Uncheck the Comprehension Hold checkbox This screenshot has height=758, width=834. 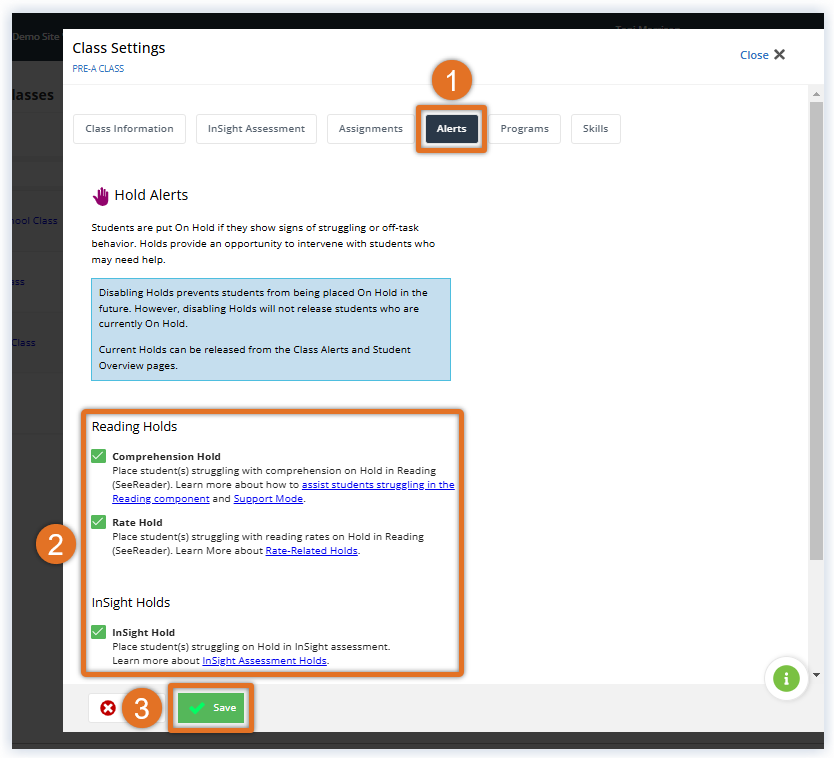coord(98,456)
